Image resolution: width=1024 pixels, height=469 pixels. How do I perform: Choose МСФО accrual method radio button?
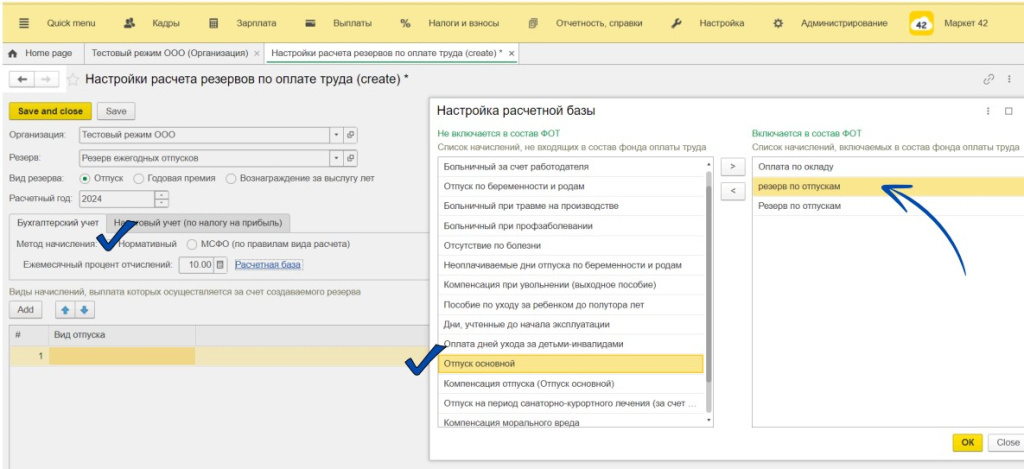pyautogui.click(x=192, y=244)
